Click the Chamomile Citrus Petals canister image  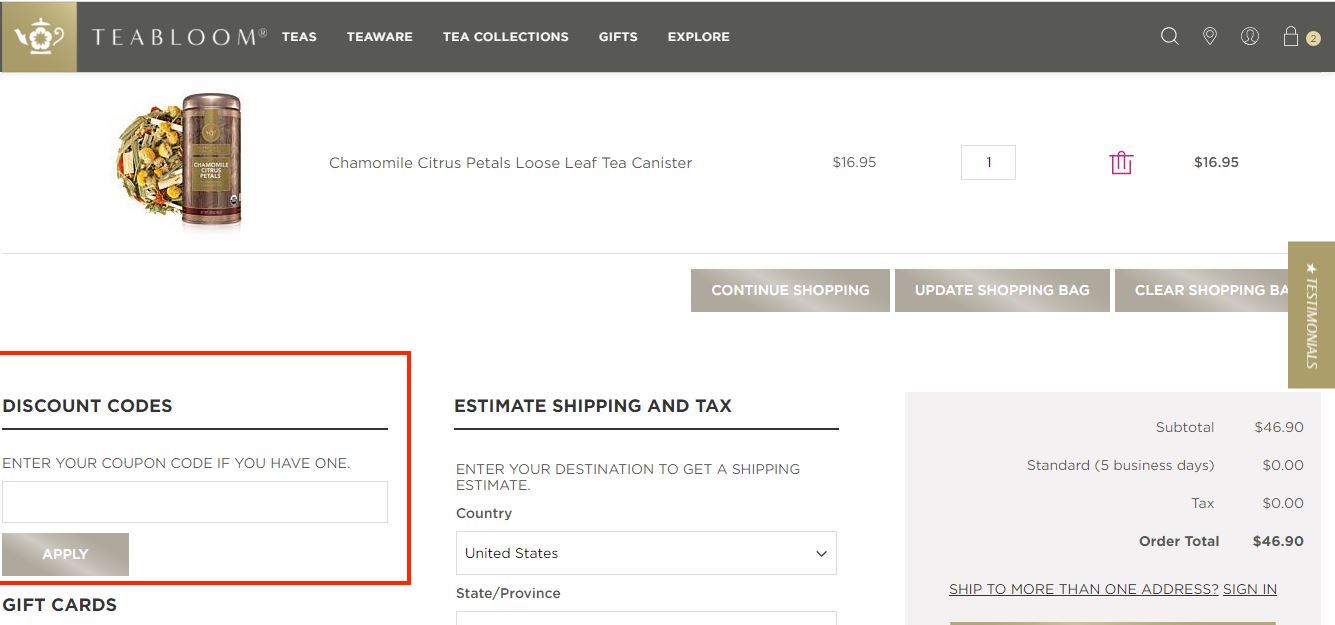tap(180, 162)
